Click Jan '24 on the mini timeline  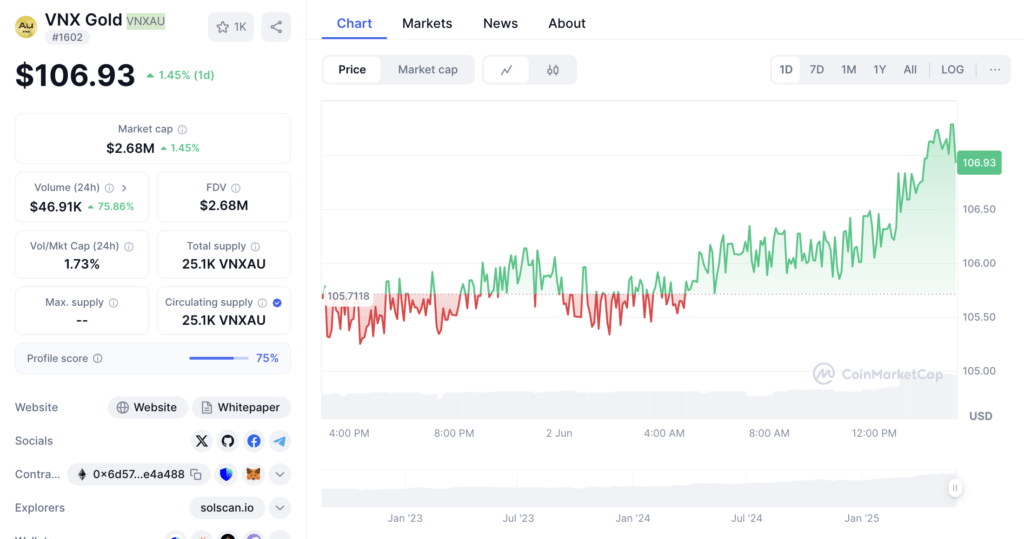[x=633, y=518]
